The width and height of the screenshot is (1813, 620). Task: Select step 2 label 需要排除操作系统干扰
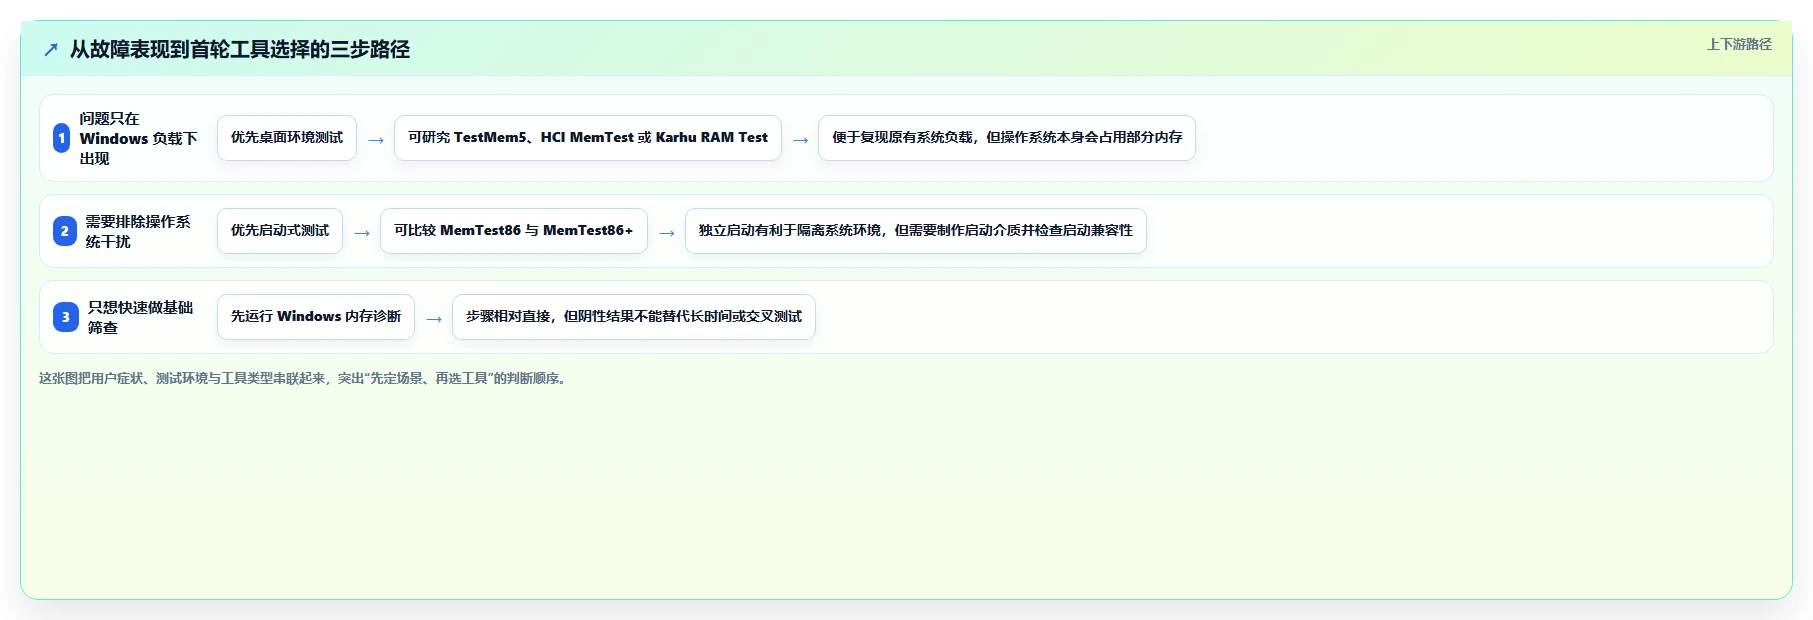(137, 231)
